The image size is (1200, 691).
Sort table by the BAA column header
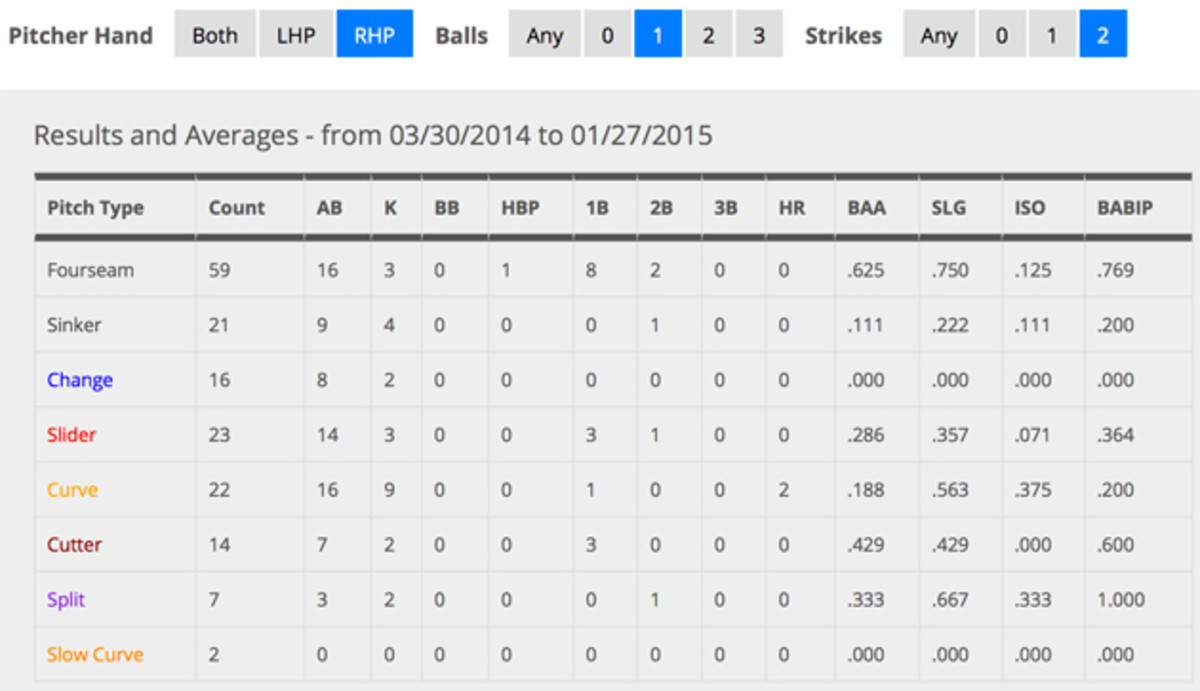coord(866,208)
